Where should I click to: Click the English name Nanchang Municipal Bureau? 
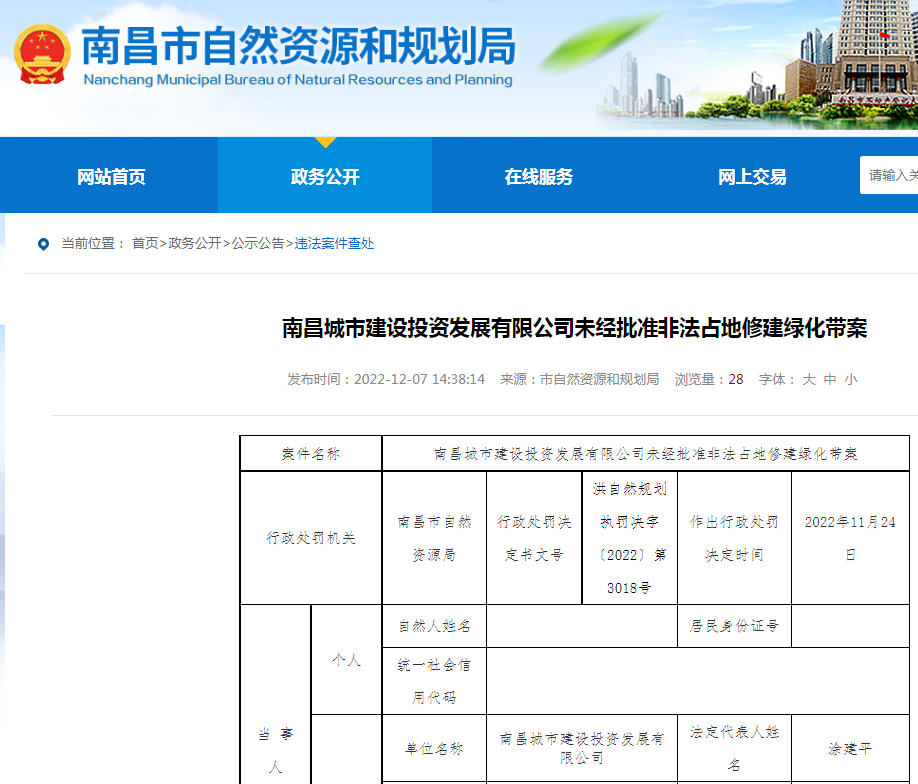[x=297, y=80]
